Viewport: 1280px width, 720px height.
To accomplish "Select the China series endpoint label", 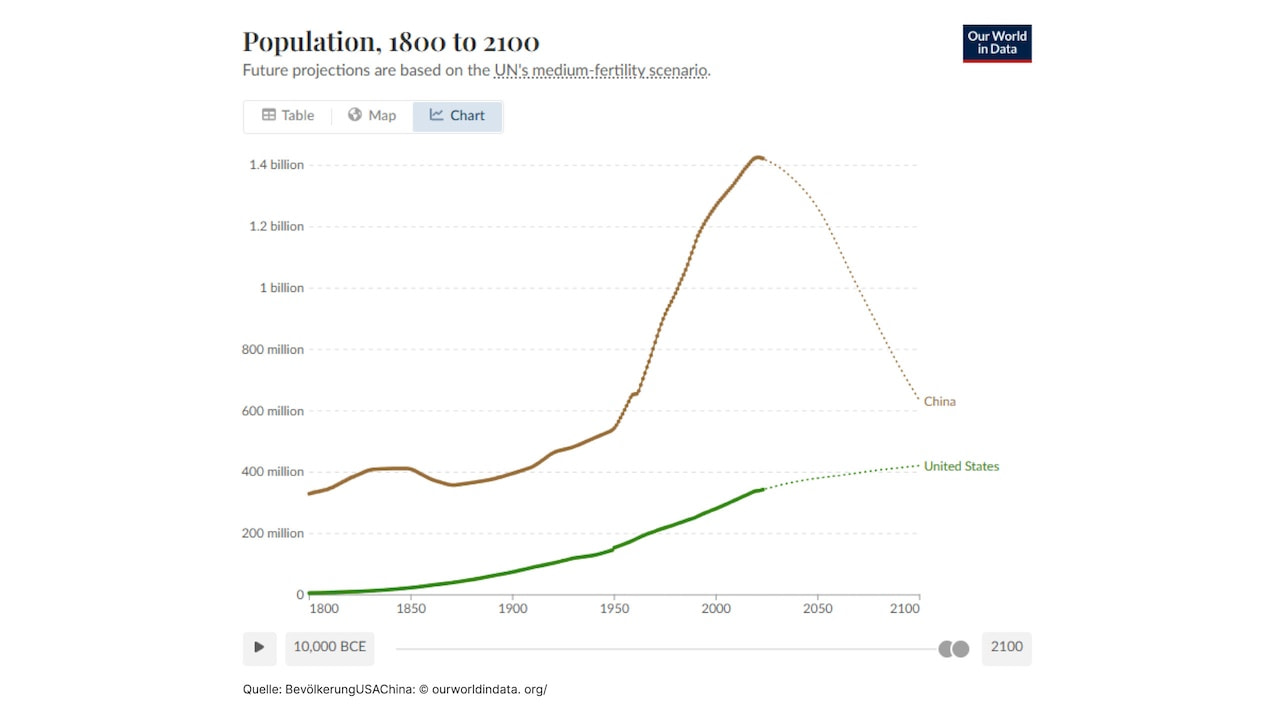I will tap(939, 401).
